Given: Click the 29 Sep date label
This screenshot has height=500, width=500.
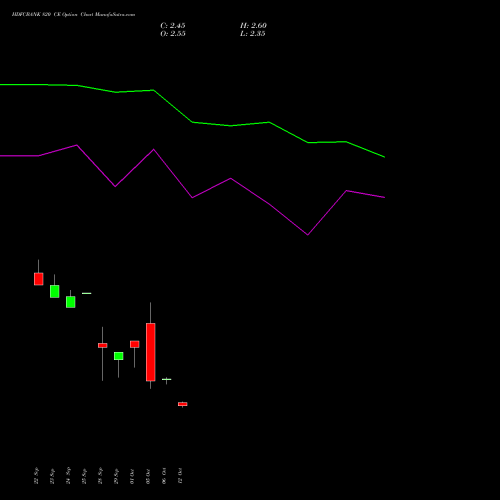Looking at the screenshot, I should pos(116,476).
